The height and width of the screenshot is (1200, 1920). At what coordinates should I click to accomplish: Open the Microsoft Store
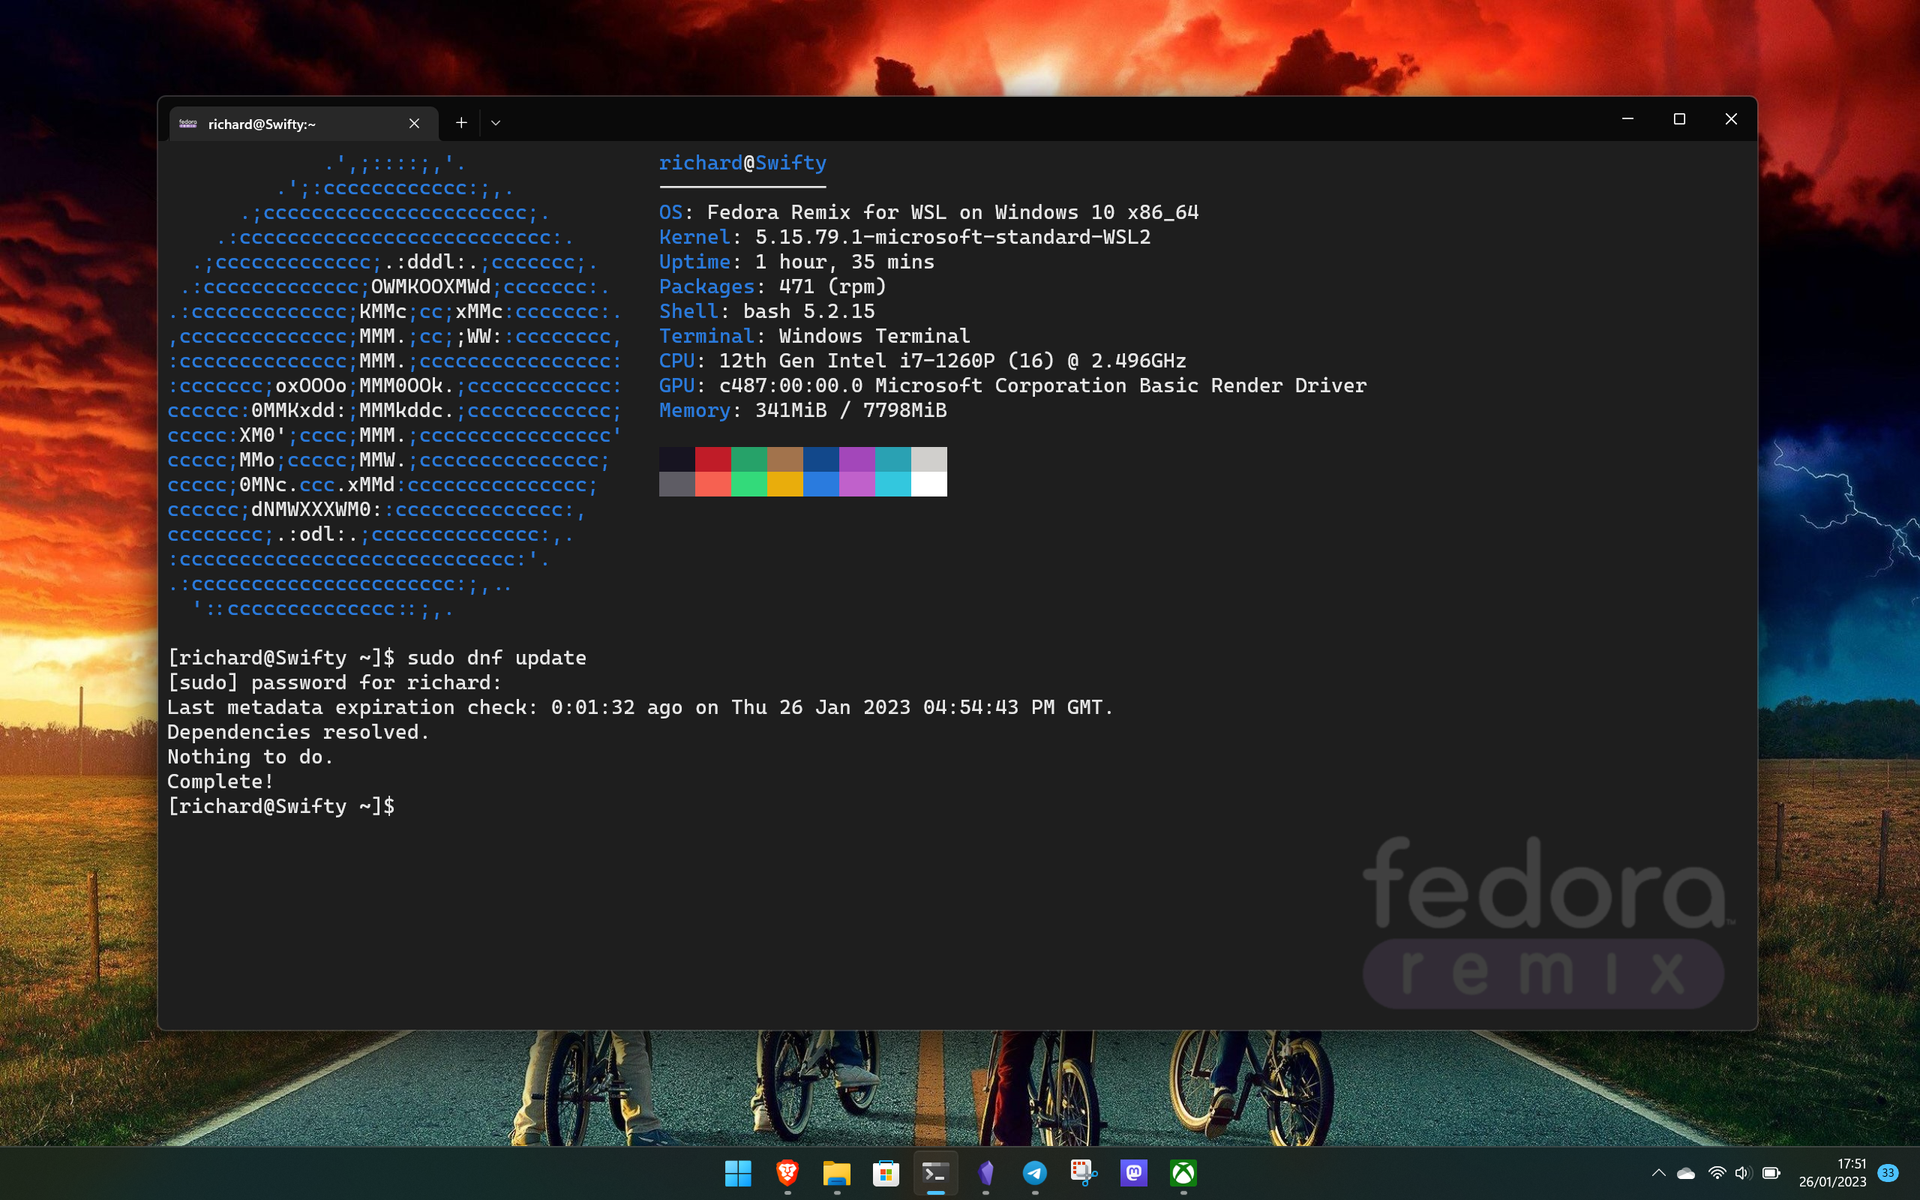point(885,1174)
